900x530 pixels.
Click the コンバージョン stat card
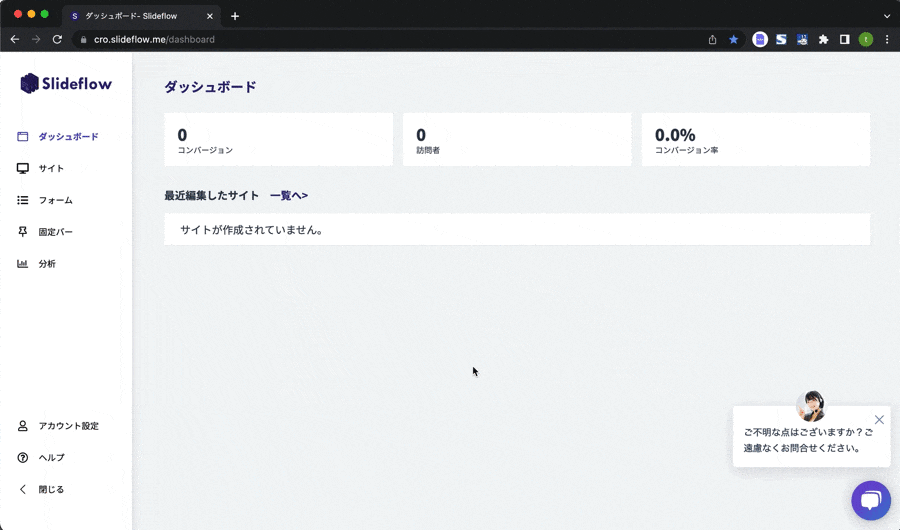click(278, 140)
